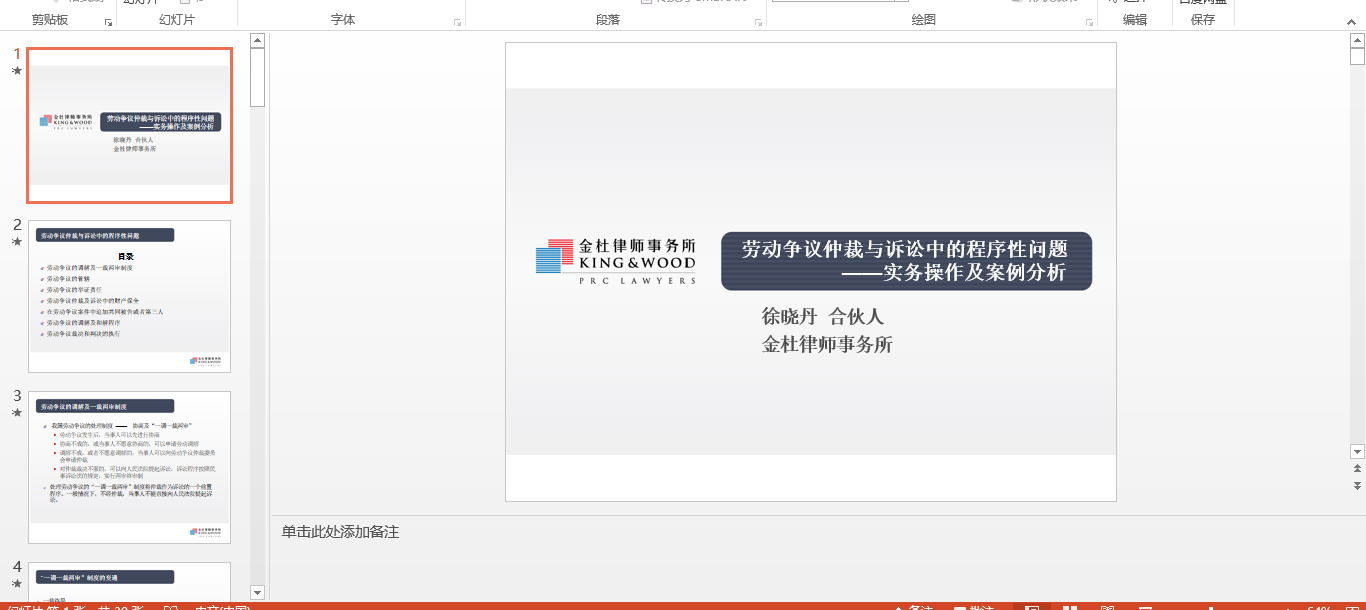
Task: Open slide 4 thumbnail at panel bottom
Action: 130,581
